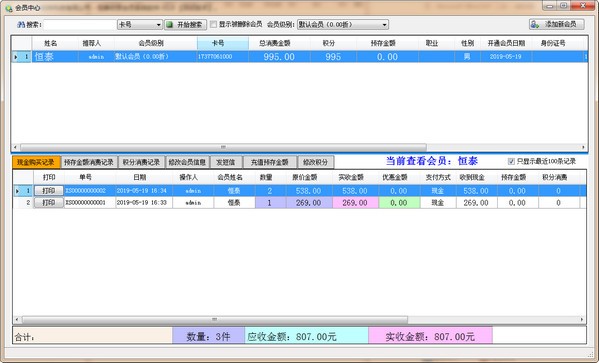This screenshot has width=599, height=363.
Task: Click the pink 实收金额 cell 269.00
Action: pos(355,203)
